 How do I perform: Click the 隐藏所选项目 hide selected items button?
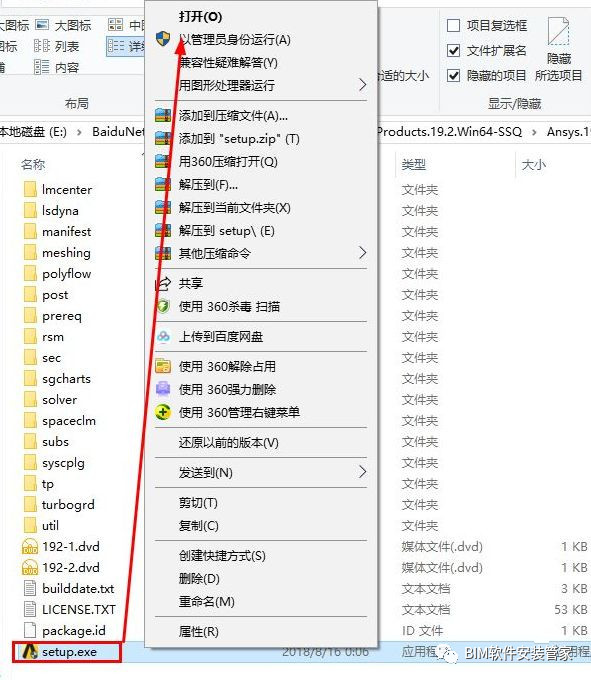(x=558, y=49)
